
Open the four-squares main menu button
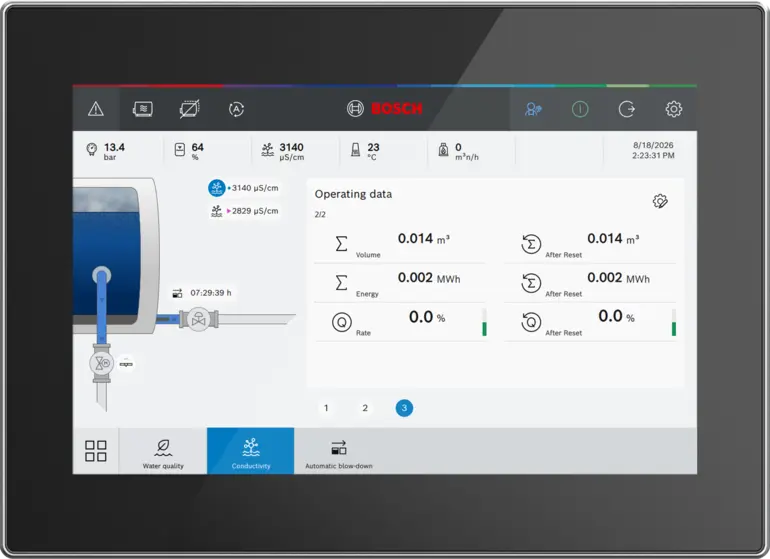coord(96,450)
